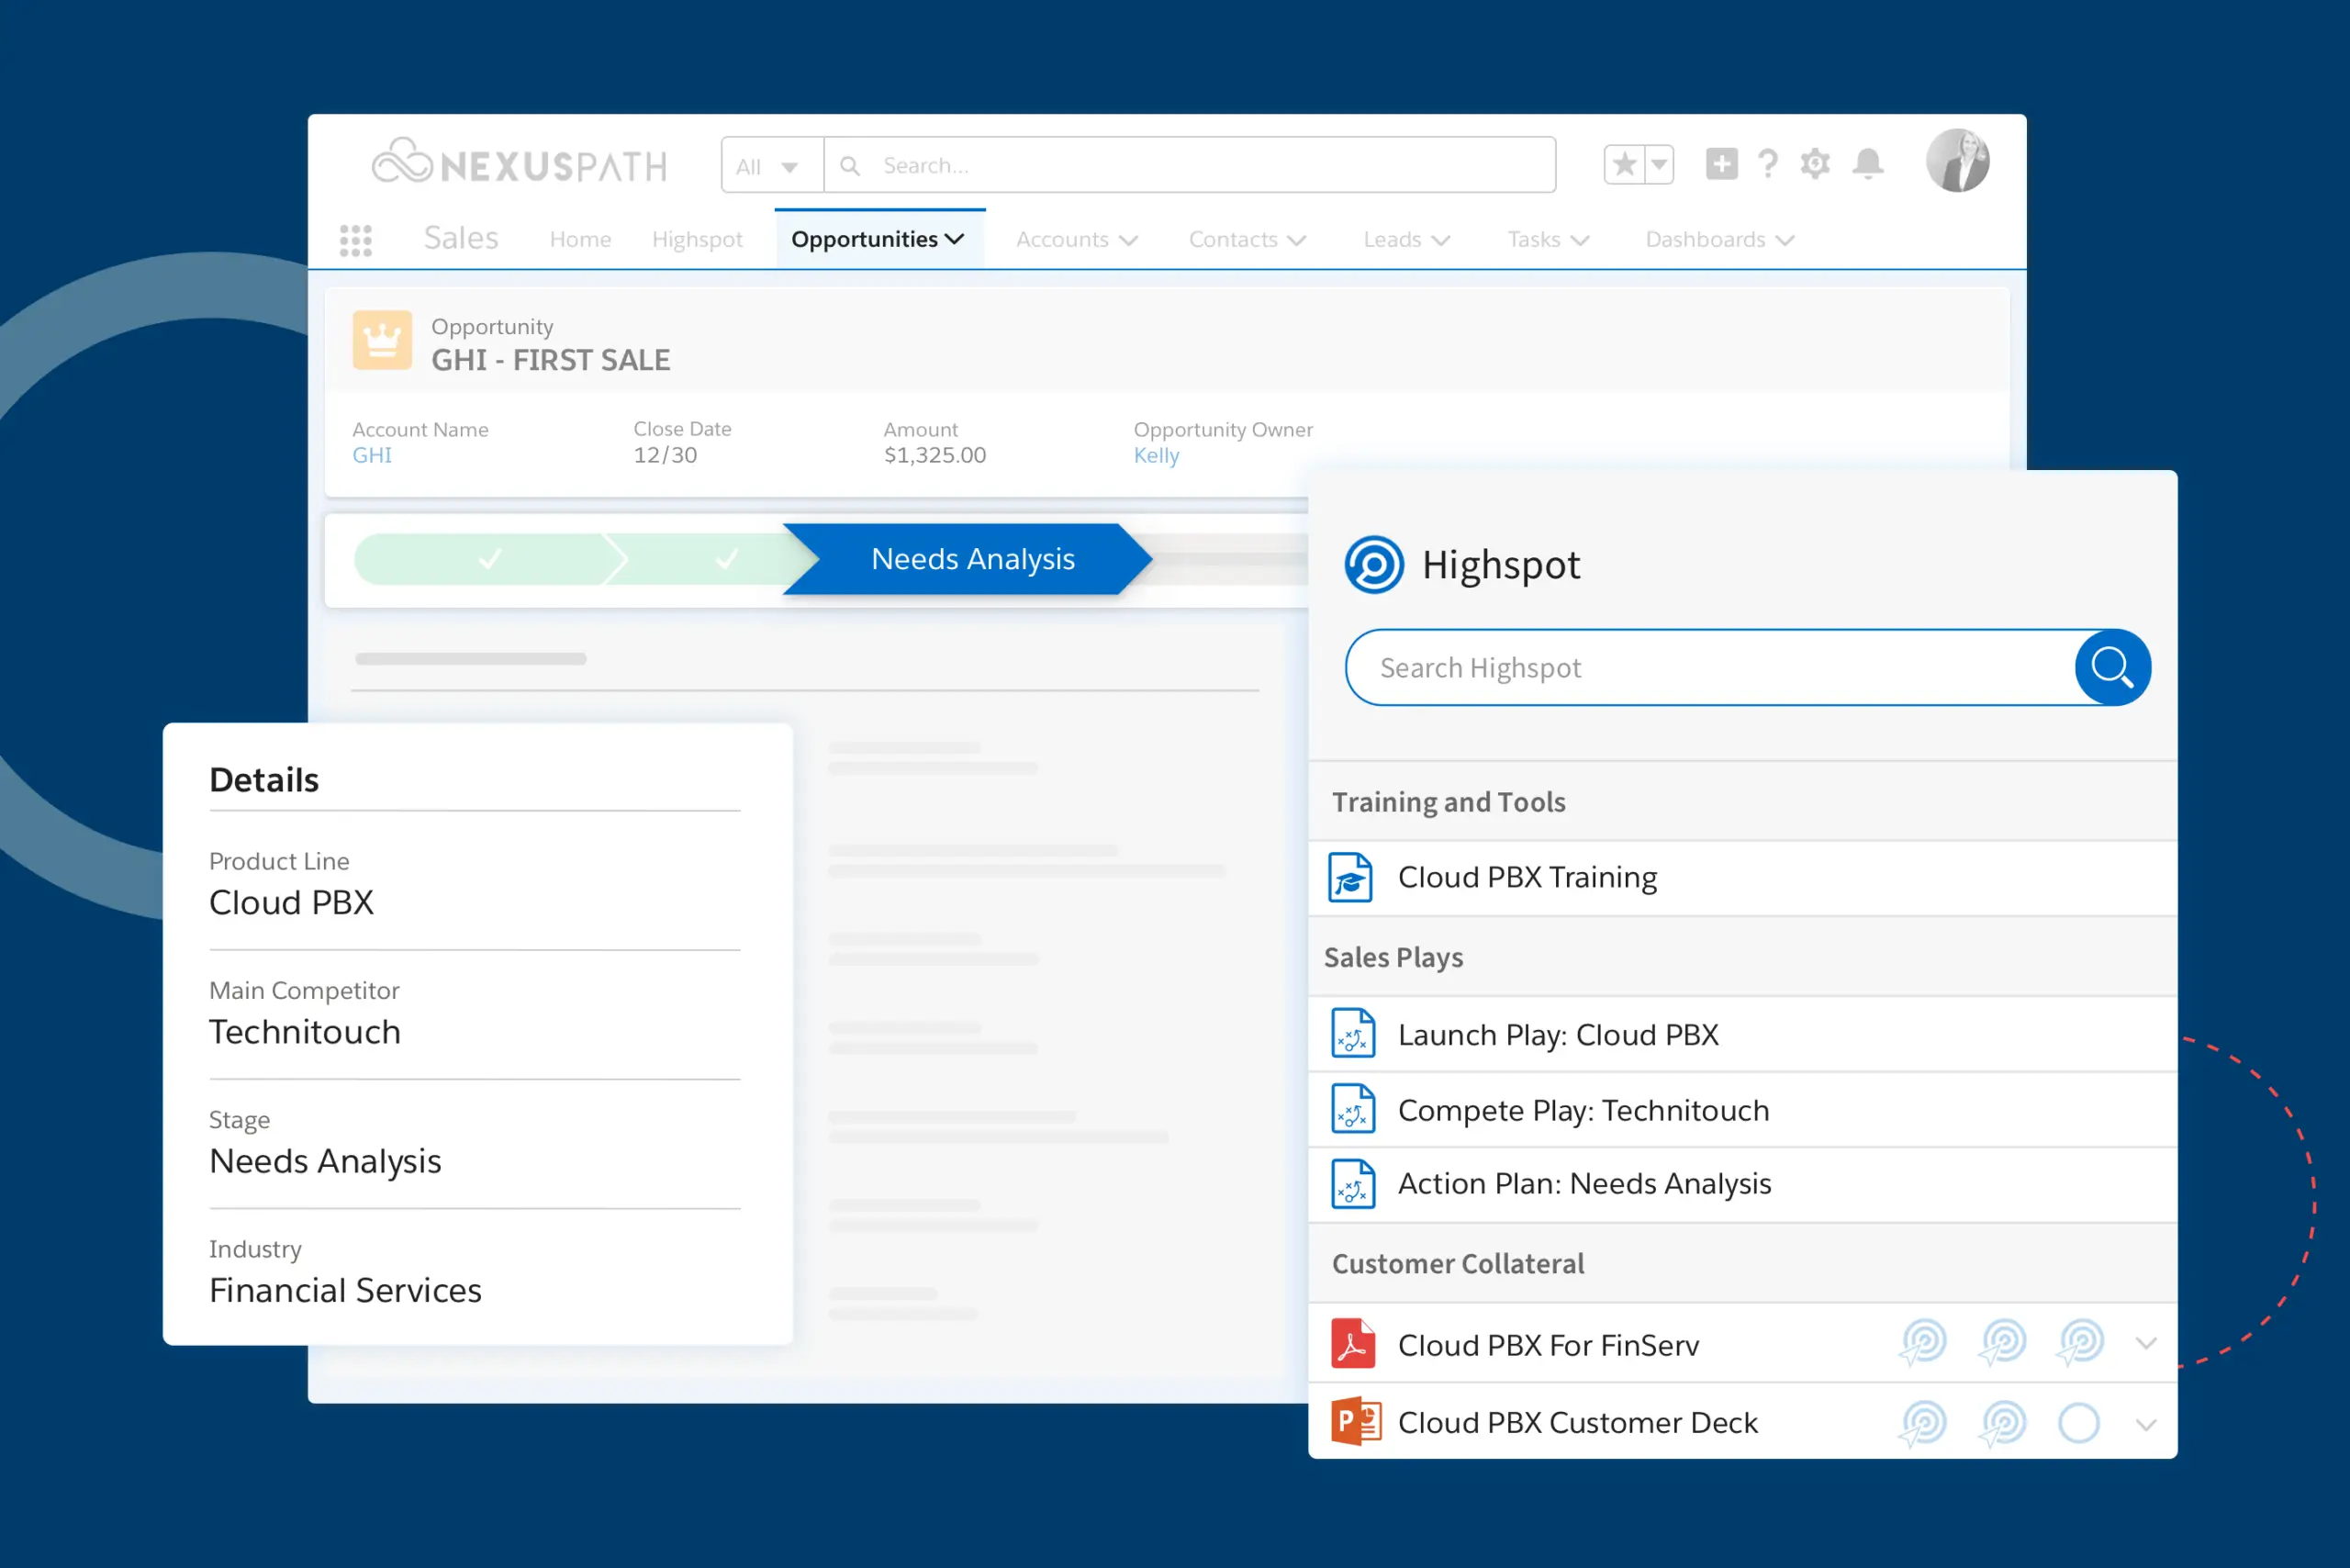Click the Kelly opportunity owner link

point(1155,457)
